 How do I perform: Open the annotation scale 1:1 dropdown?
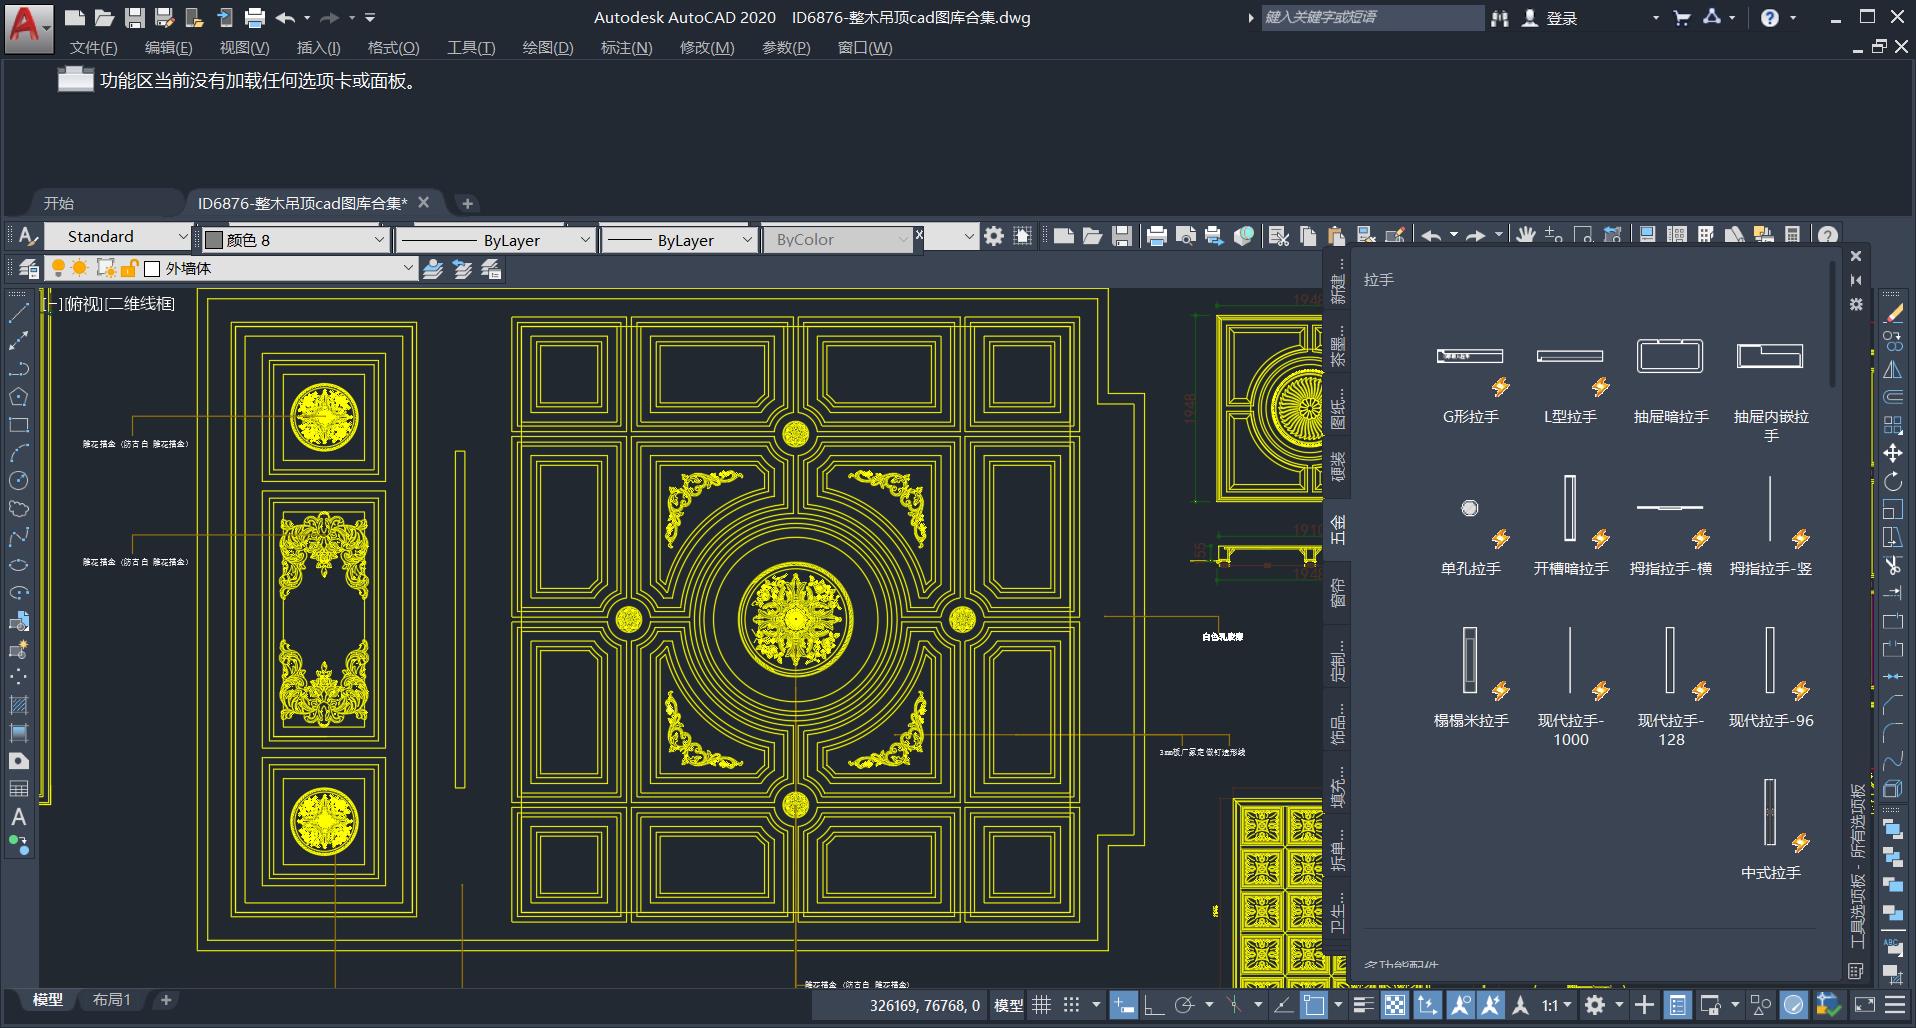pyautogui.click(x=1555, y=1005)
